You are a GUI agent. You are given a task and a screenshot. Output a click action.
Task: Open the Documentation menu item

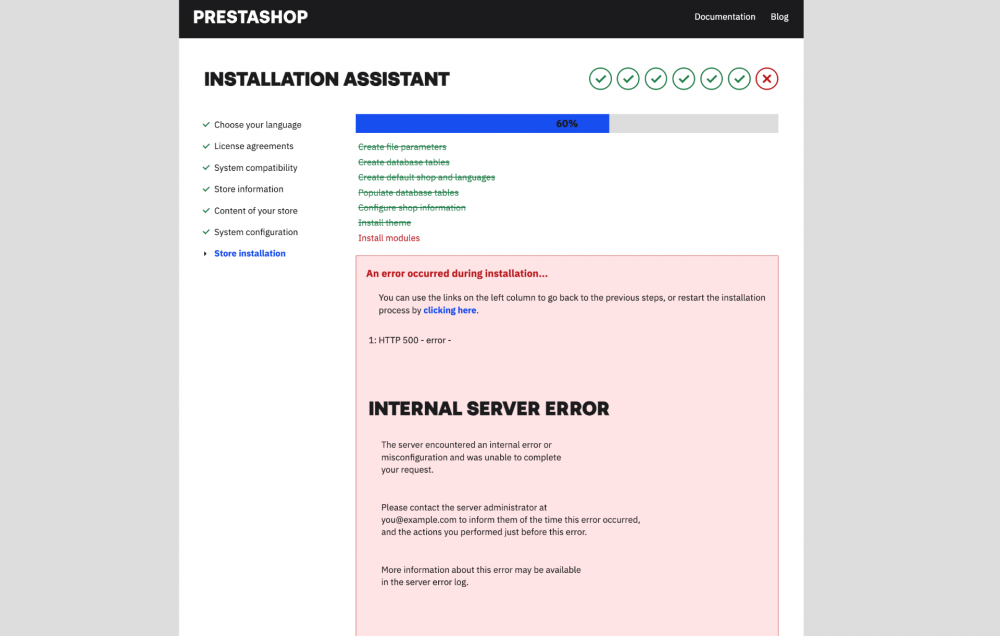click(x=725, y=17)
